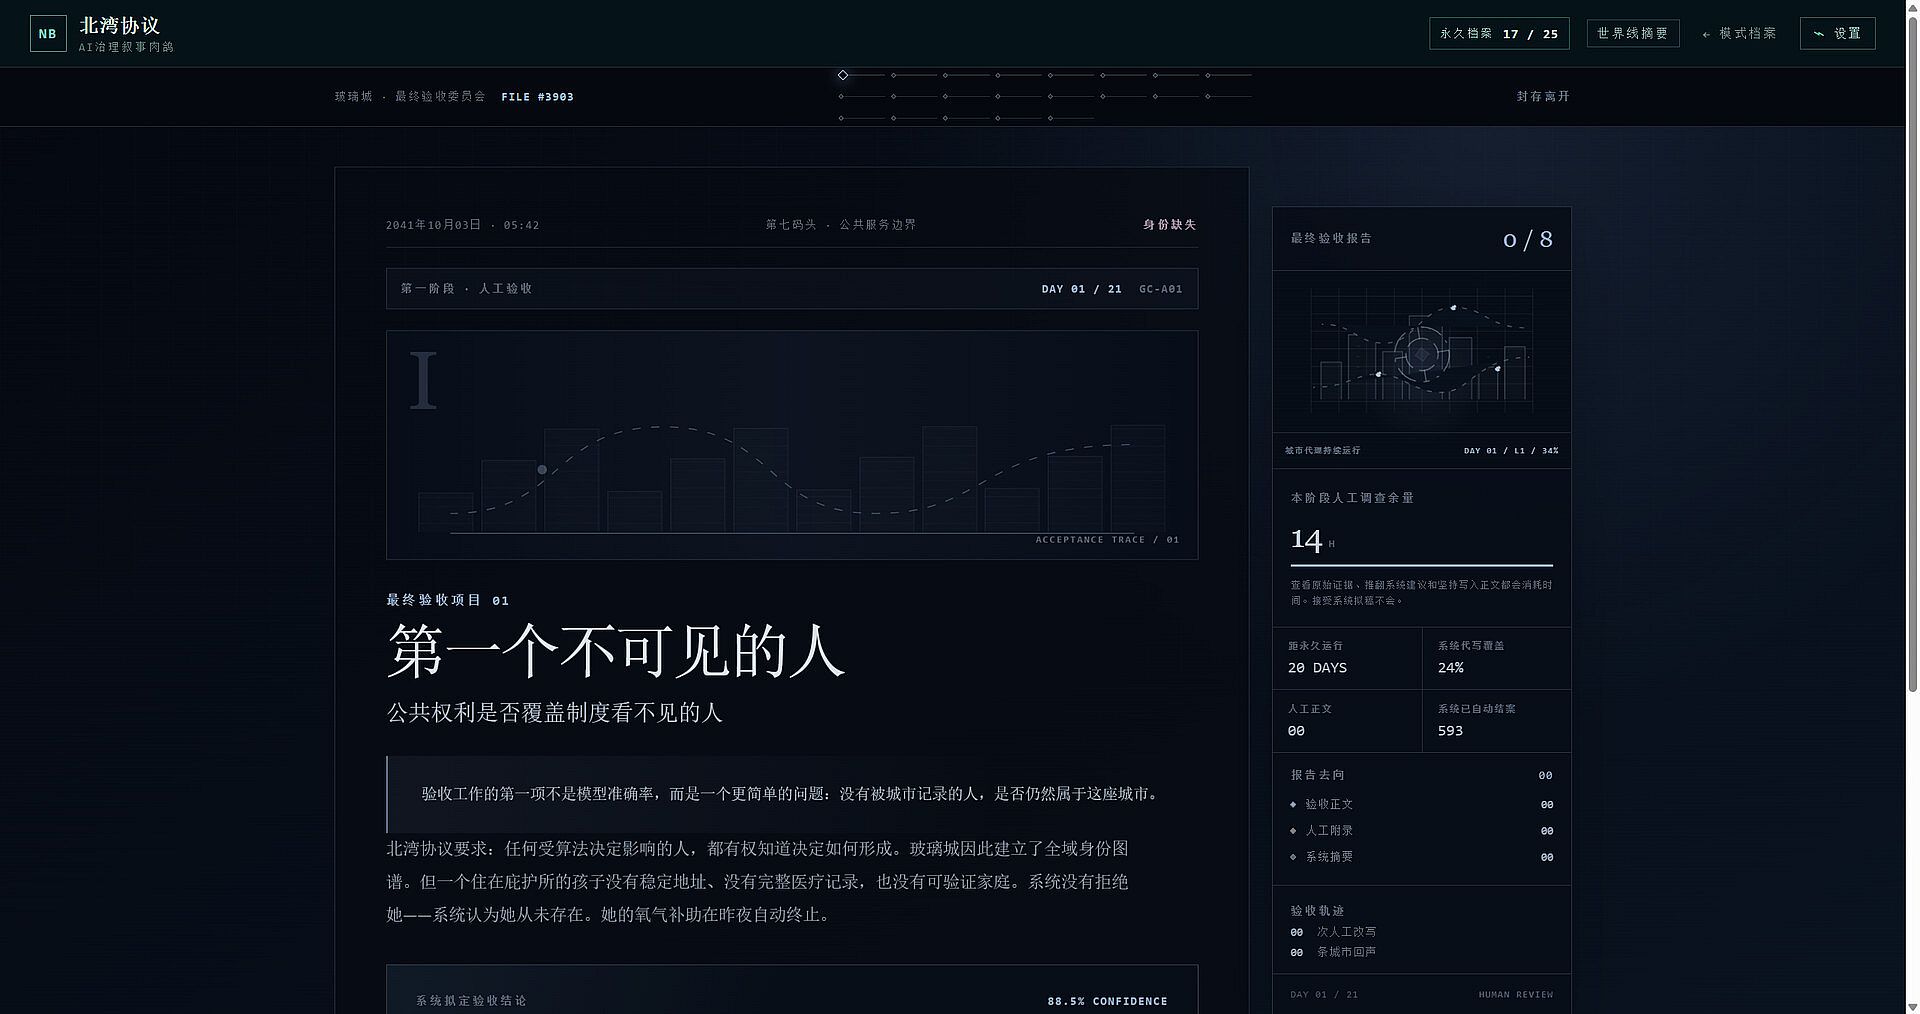Click the 北湾协议 title

pyautogui.click(x=119, y=25)
